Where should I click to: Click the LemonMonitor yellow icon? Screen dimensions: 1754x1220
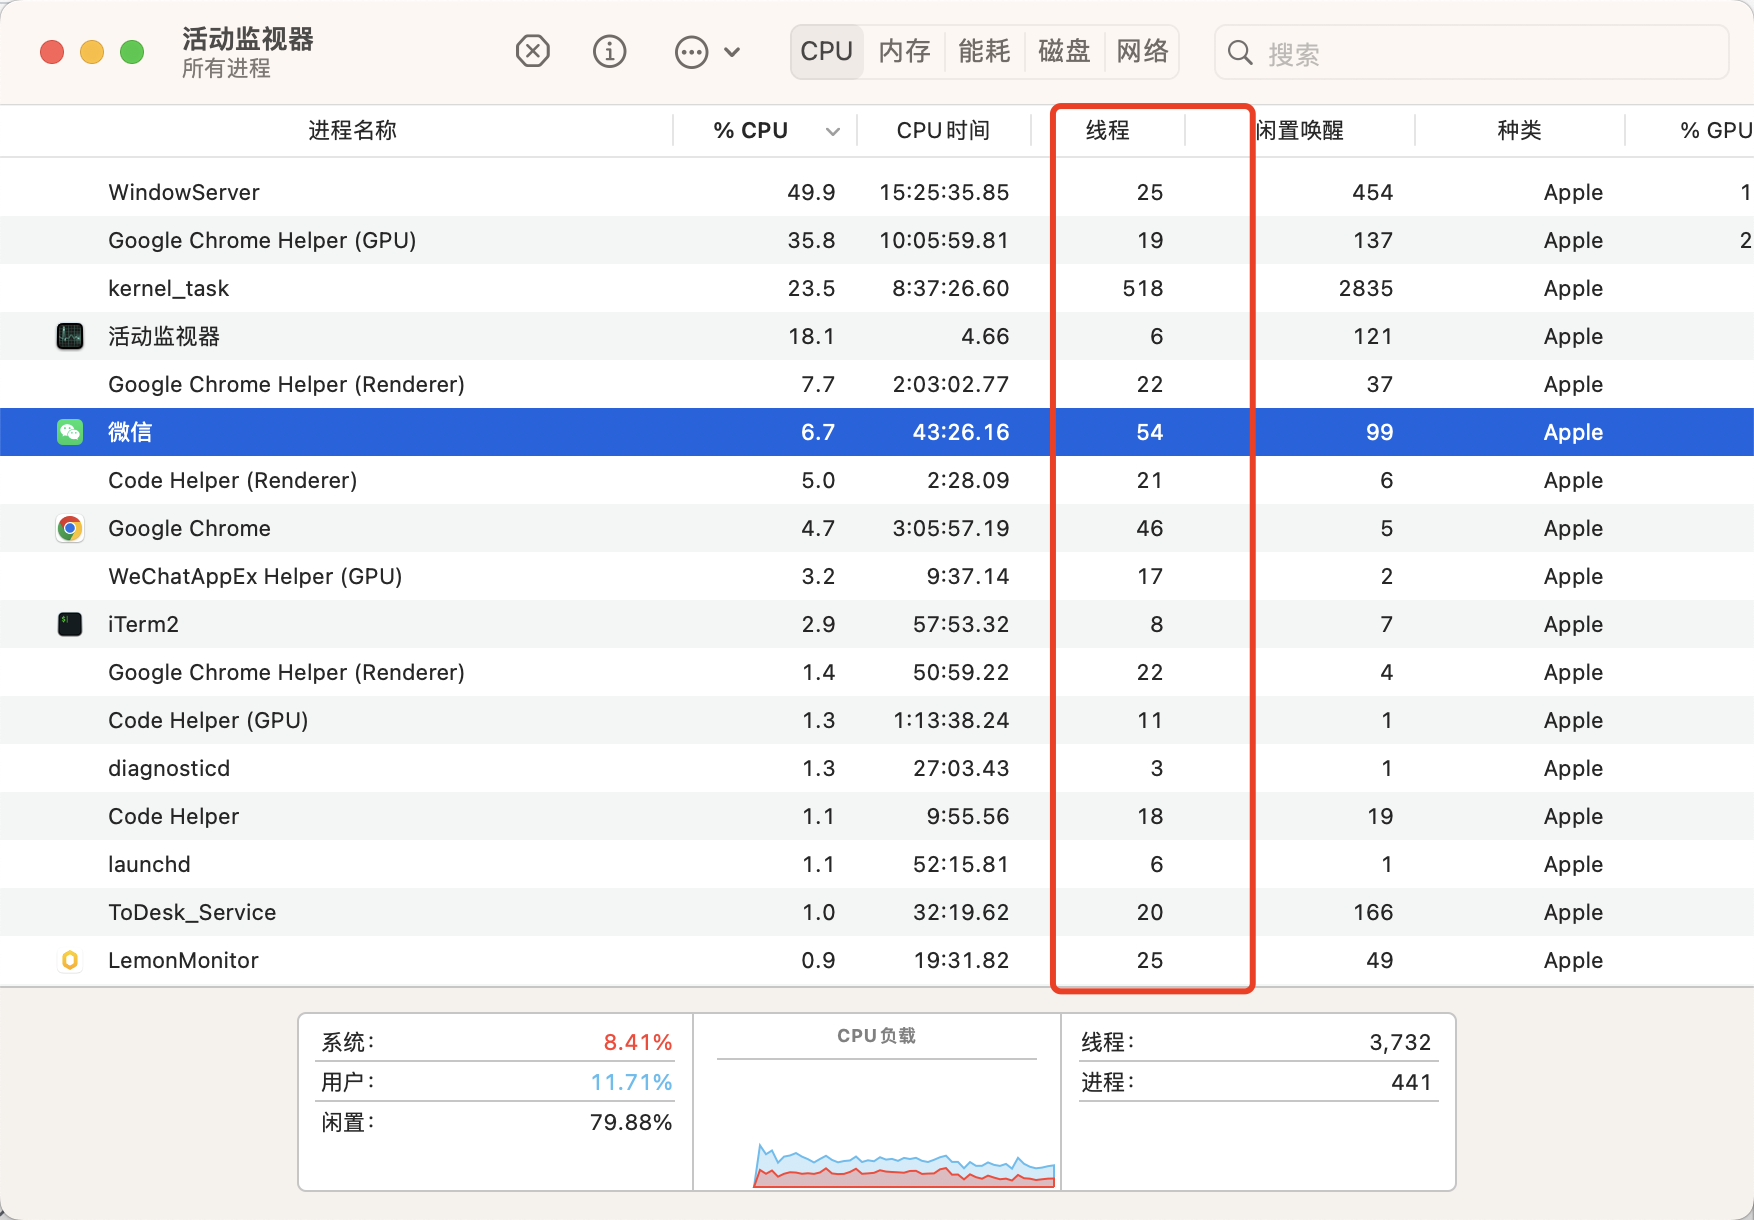70,960
